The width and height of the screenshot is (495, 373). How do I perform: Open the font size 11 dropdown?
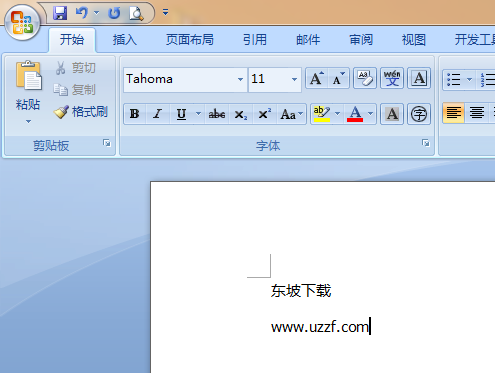pos(294,79)
